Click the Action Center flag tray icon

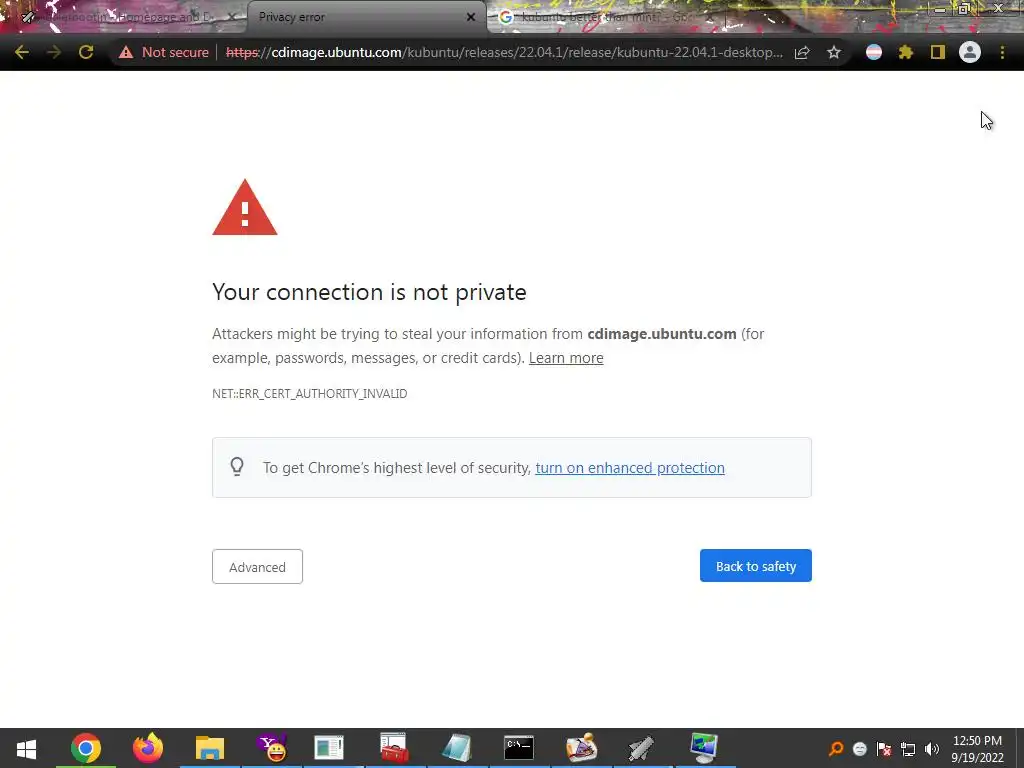pyautogui.click(x=884, y=749)
